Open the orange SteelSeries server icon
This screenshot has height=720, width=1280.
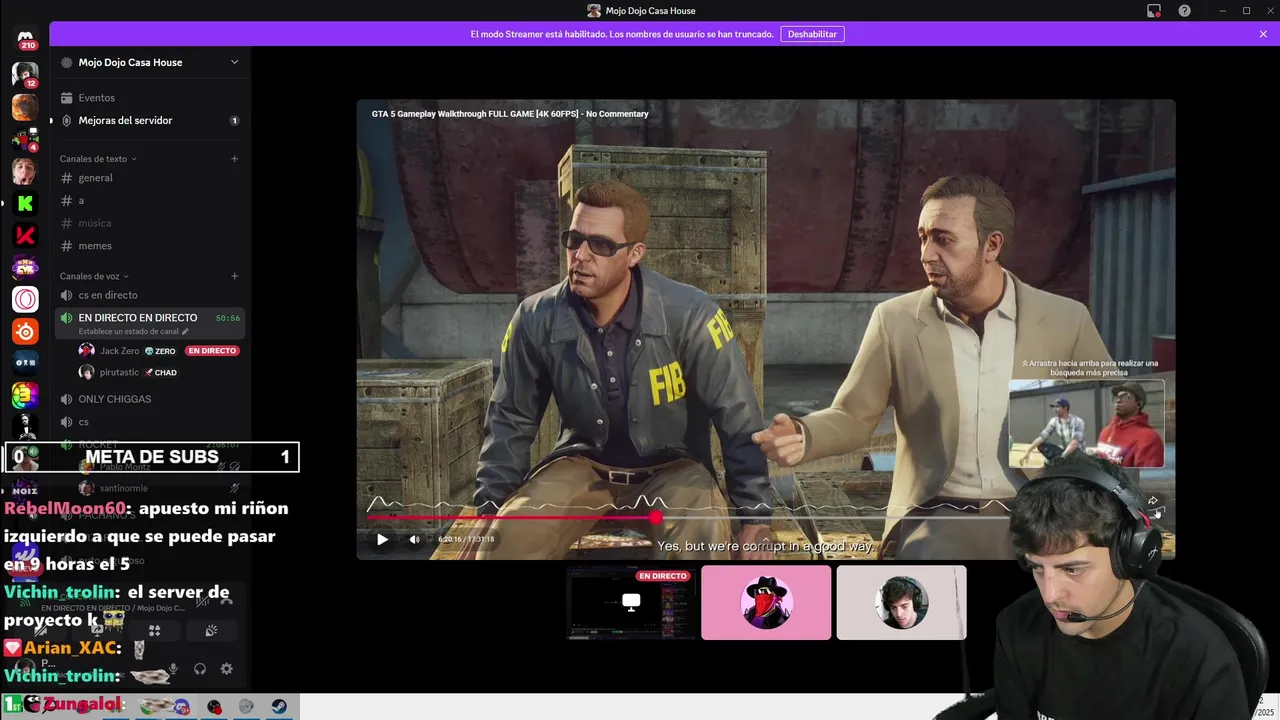coord(25,331)
